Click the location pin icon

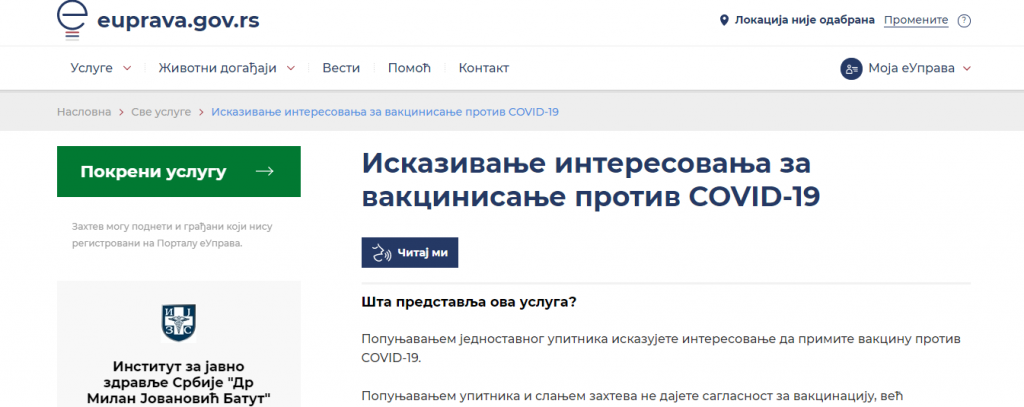(x=725, y=20)
